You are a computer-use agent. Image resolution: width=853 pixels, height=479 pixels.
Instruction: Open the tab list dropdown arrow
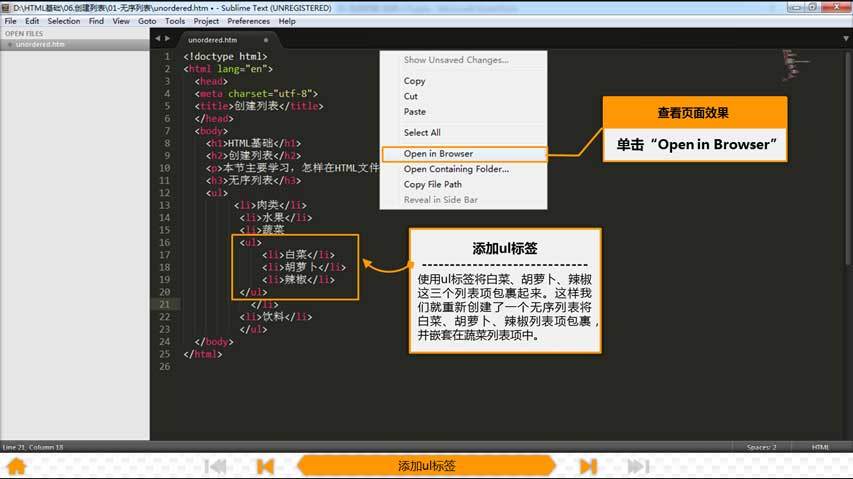tap(846, 39)
